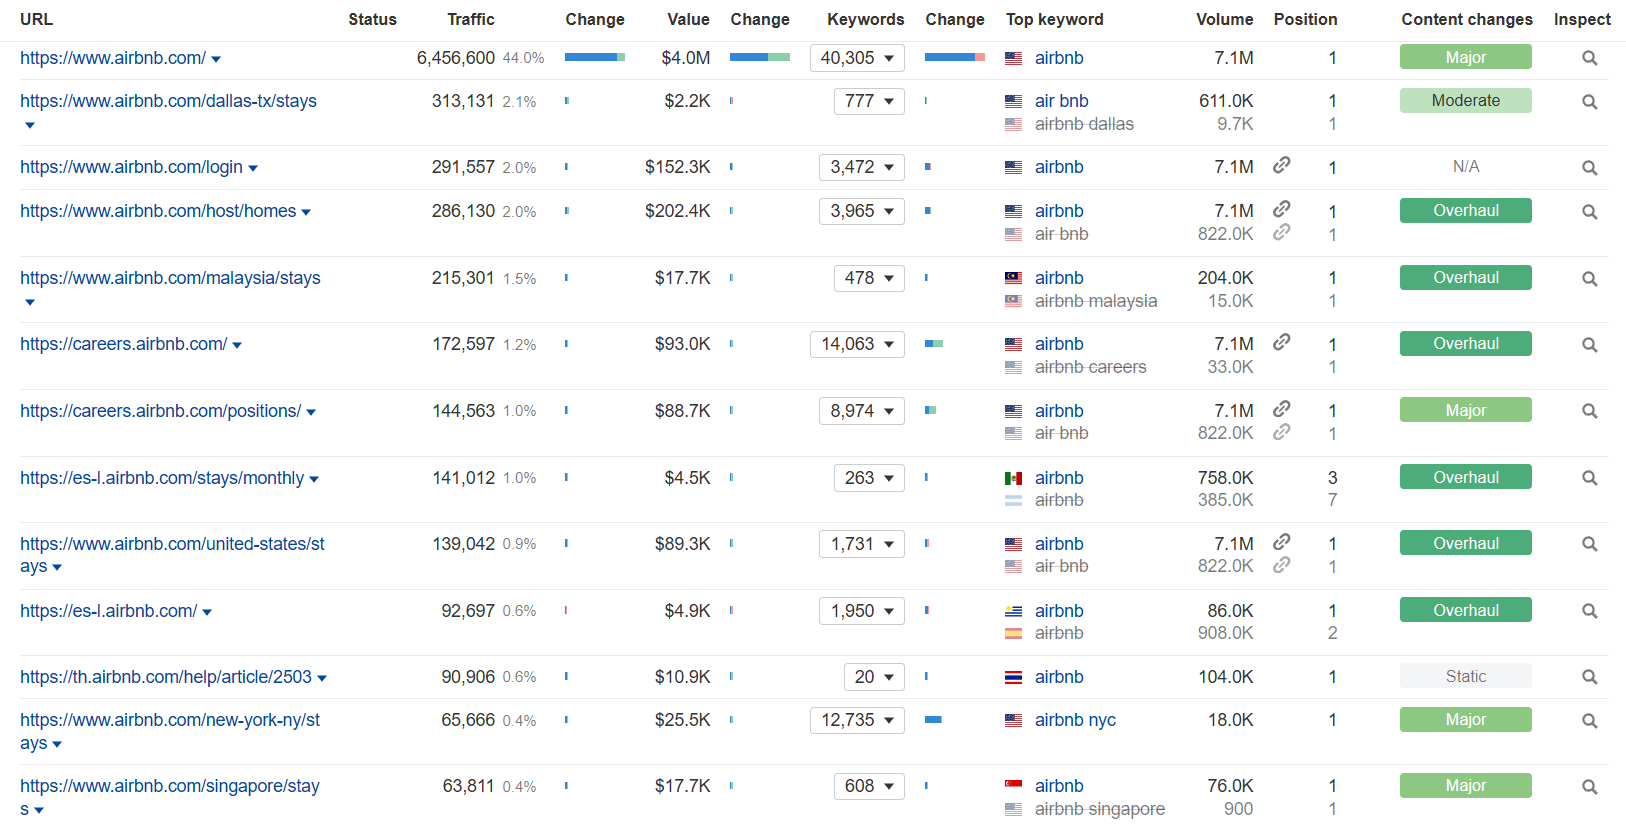This screenshot has width=1626, height=830.
Task: Open the 608 keywords dropdown
Action: click(869, 786)
